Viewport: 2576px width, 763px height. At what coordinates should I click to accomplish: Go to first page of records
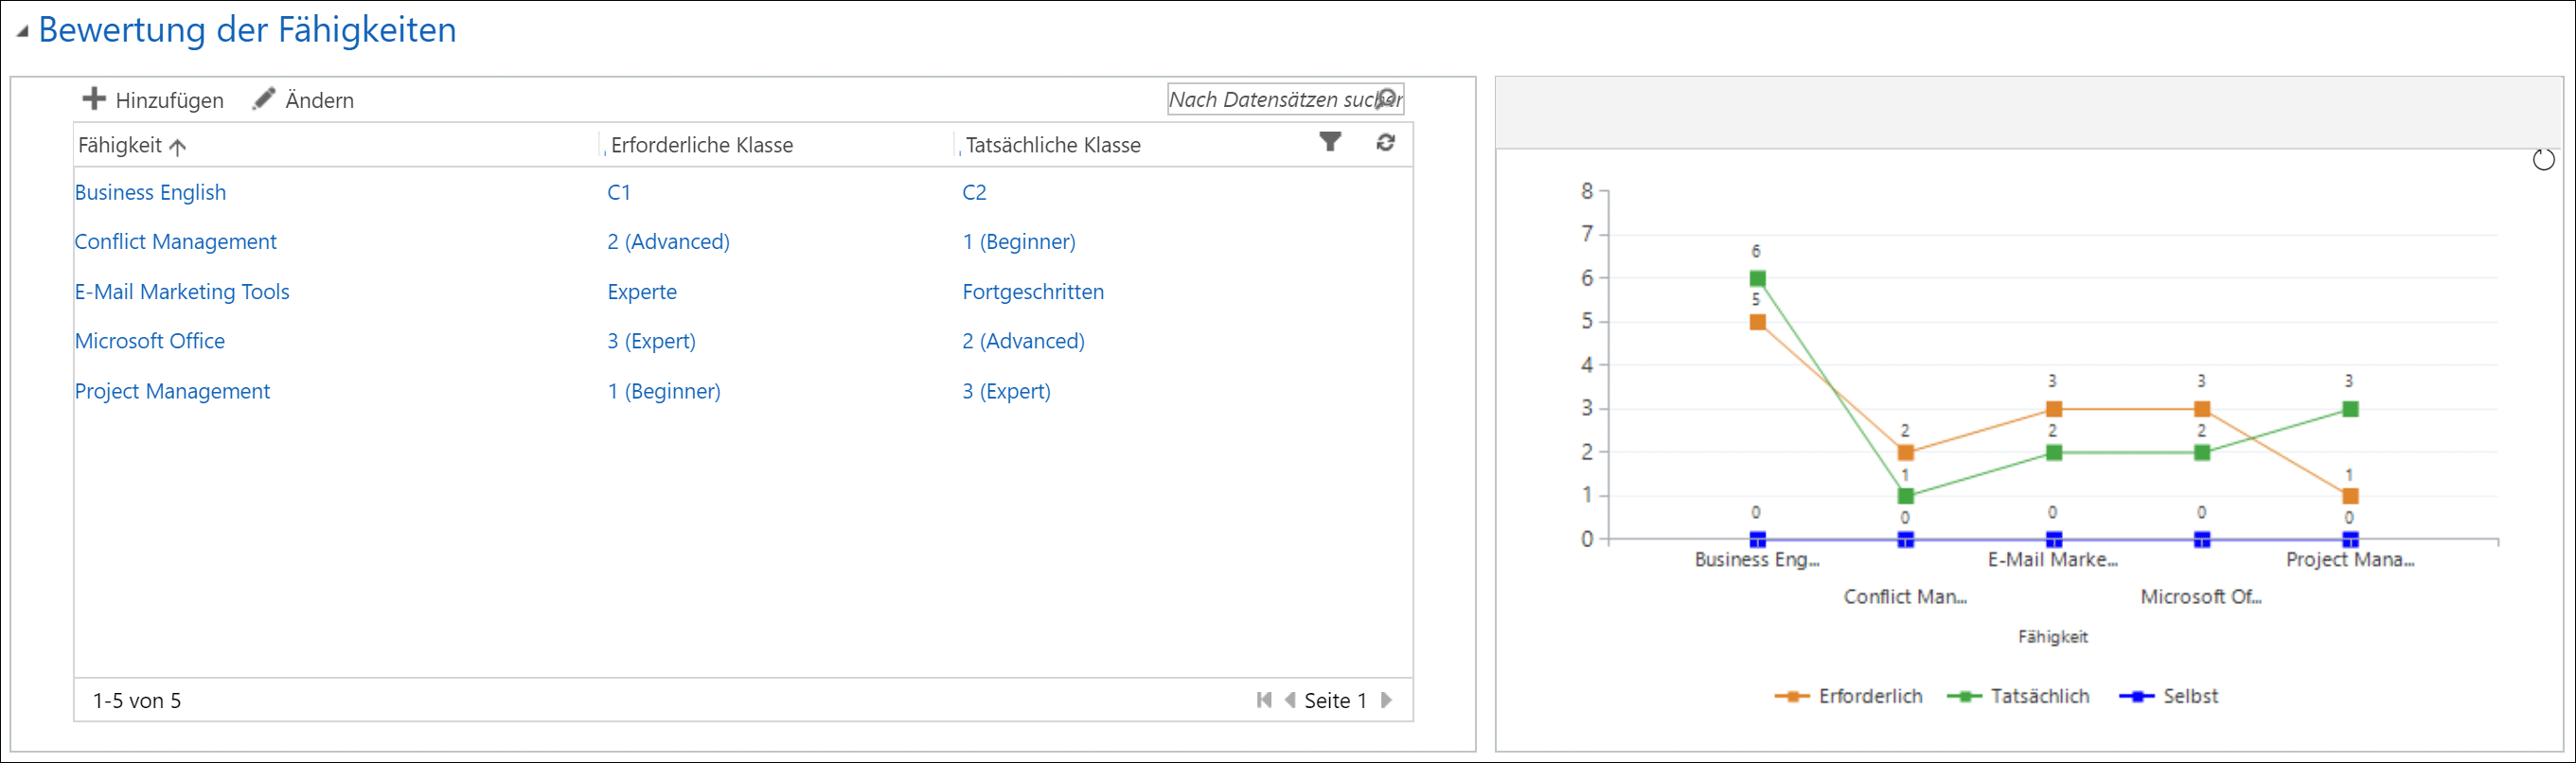1264,700
